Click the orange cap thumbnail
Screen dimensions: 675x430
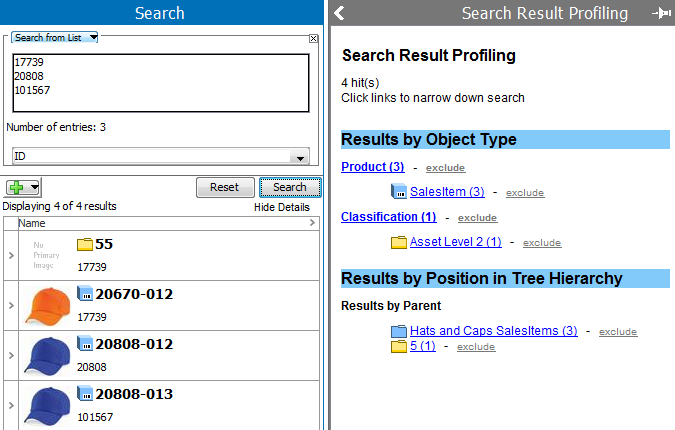pos(47,306)
